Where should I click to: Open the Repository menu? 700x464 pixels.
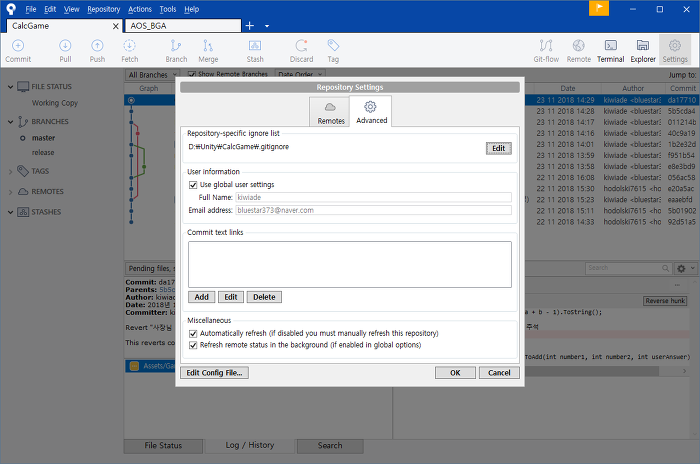pyautogui.click(x=104, y=9)
